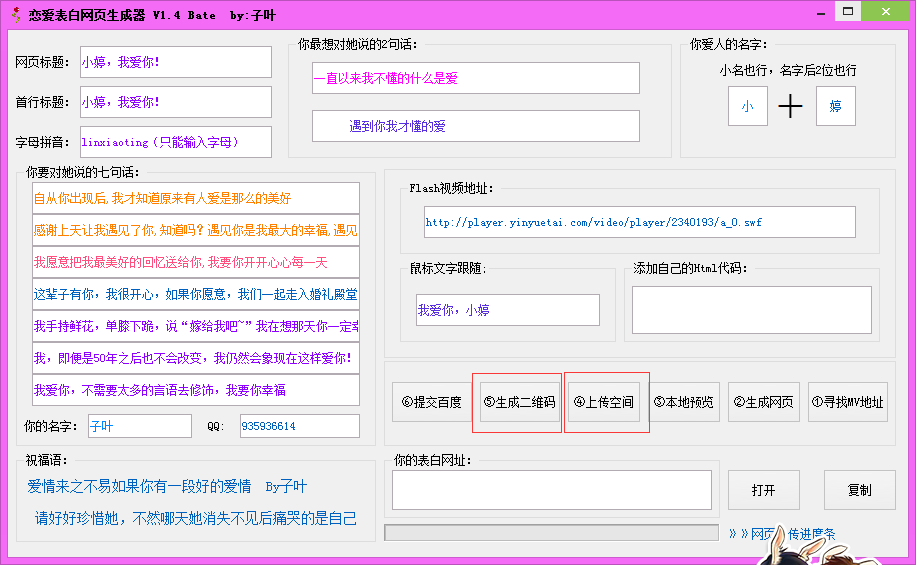The width and height of the screenshot is (916, 565).
Task: Click the first lover name box 小
Action: coord(747,106)
